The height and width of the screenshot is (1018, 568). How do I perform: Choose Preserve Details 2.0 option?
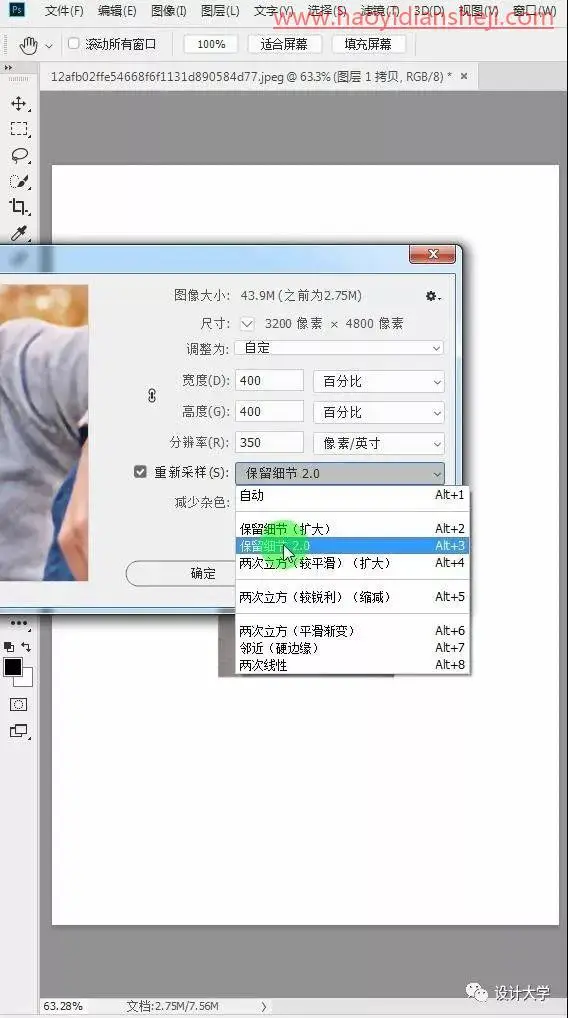352,546
